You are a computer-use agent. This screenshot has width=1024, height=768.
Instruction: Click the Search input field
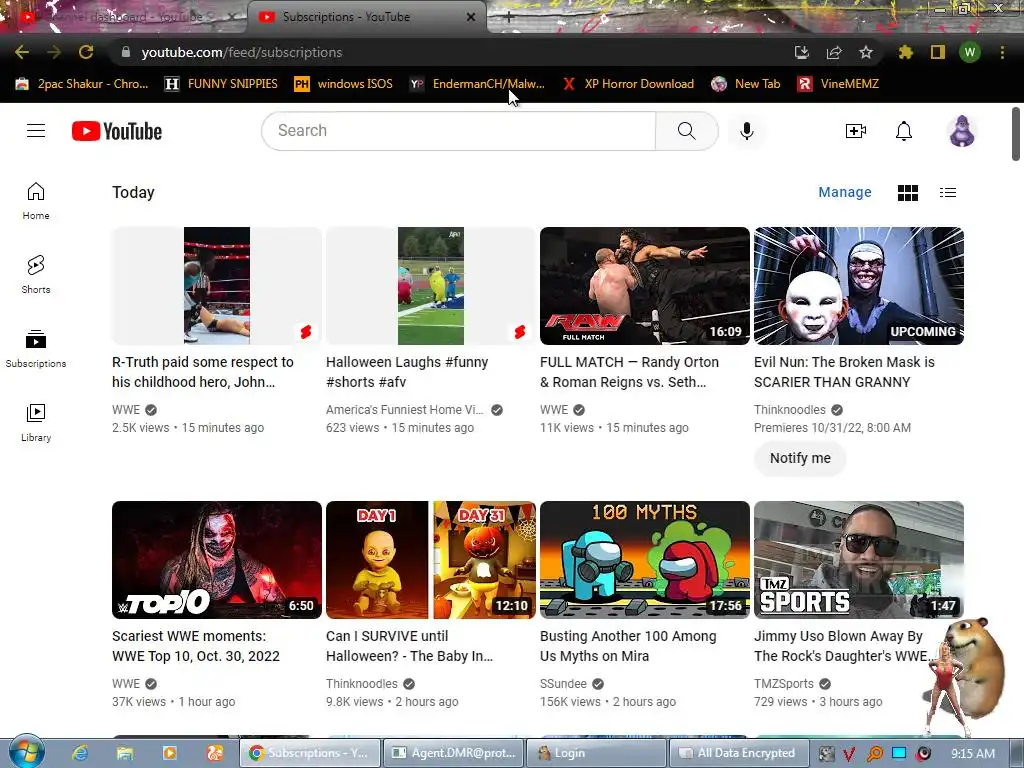point(458,131)
